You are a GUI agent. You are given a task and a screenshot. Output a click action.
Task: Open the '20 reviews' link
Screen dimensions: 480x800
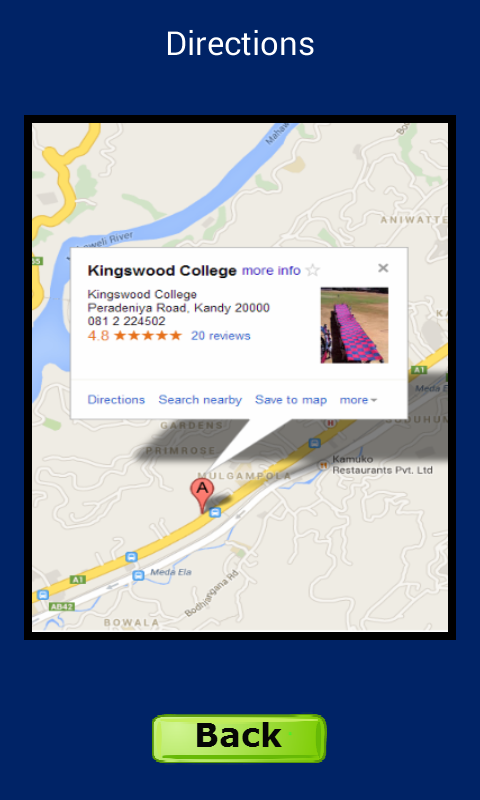point(221,336)
